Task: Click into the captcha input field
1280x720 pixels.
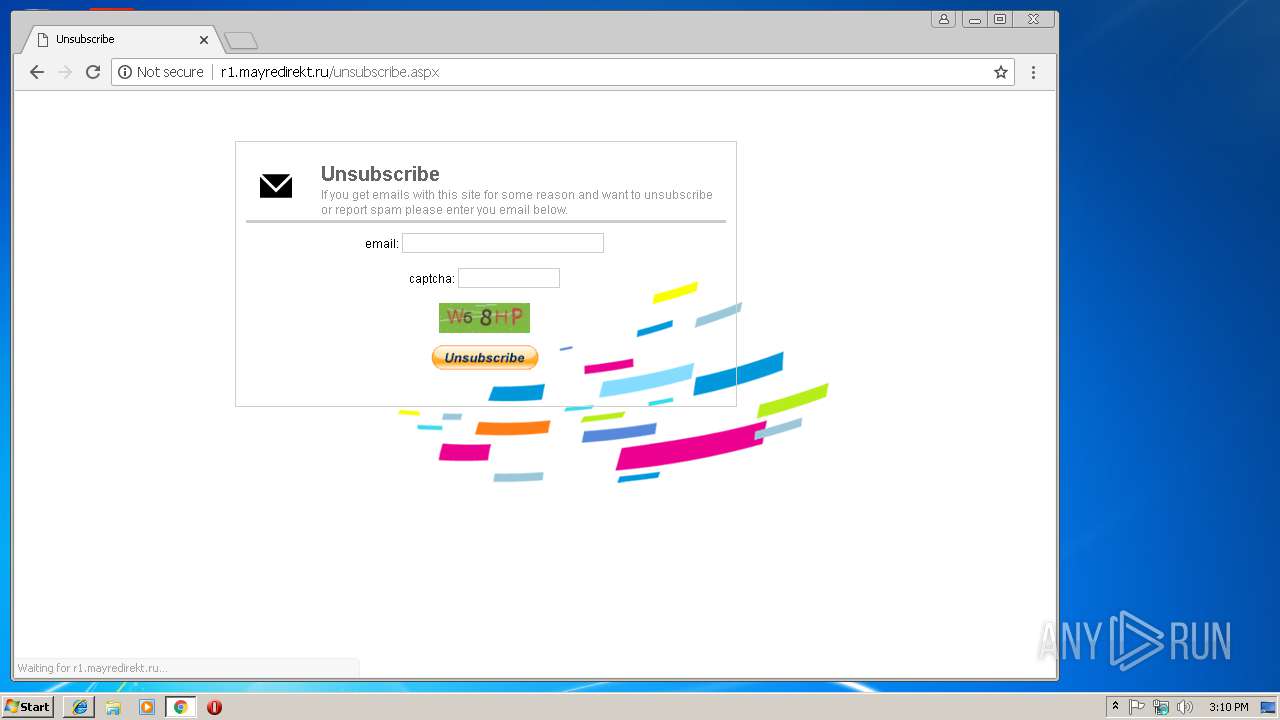Action: pos(509,278)
